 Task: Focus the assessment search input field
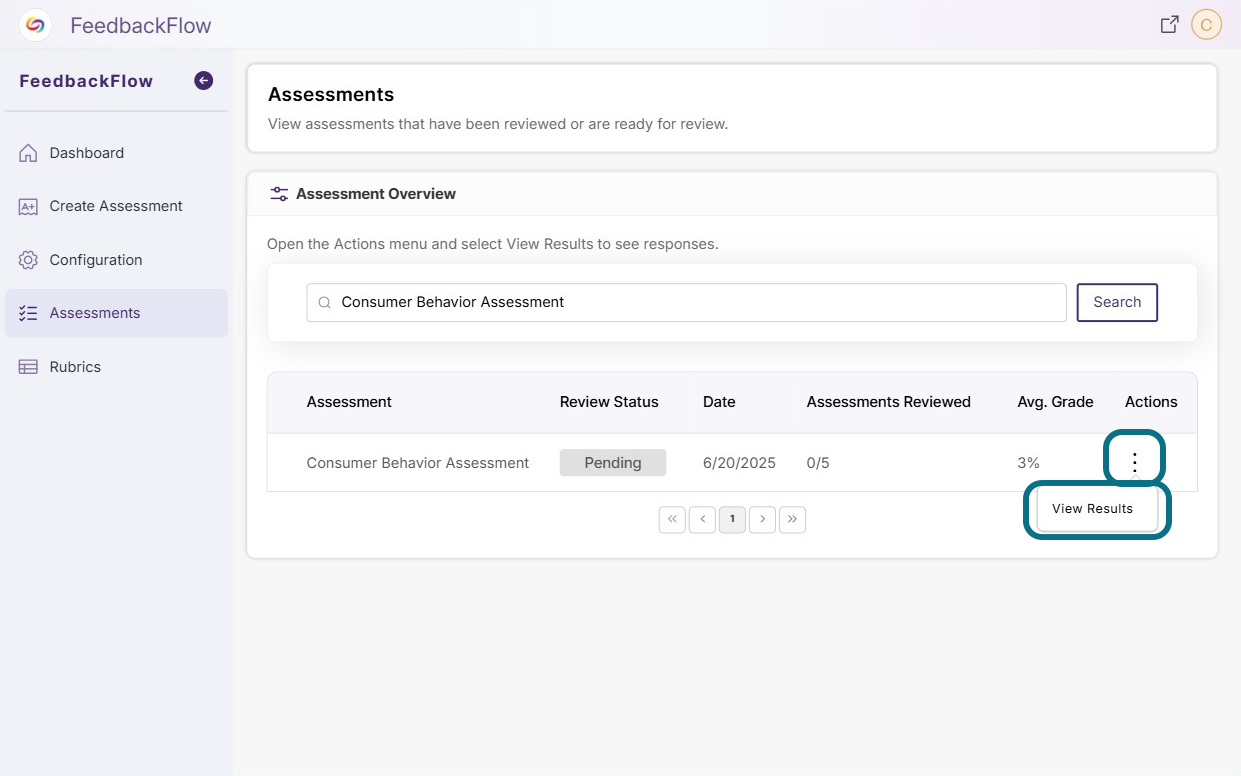click(x=686, y=302)
